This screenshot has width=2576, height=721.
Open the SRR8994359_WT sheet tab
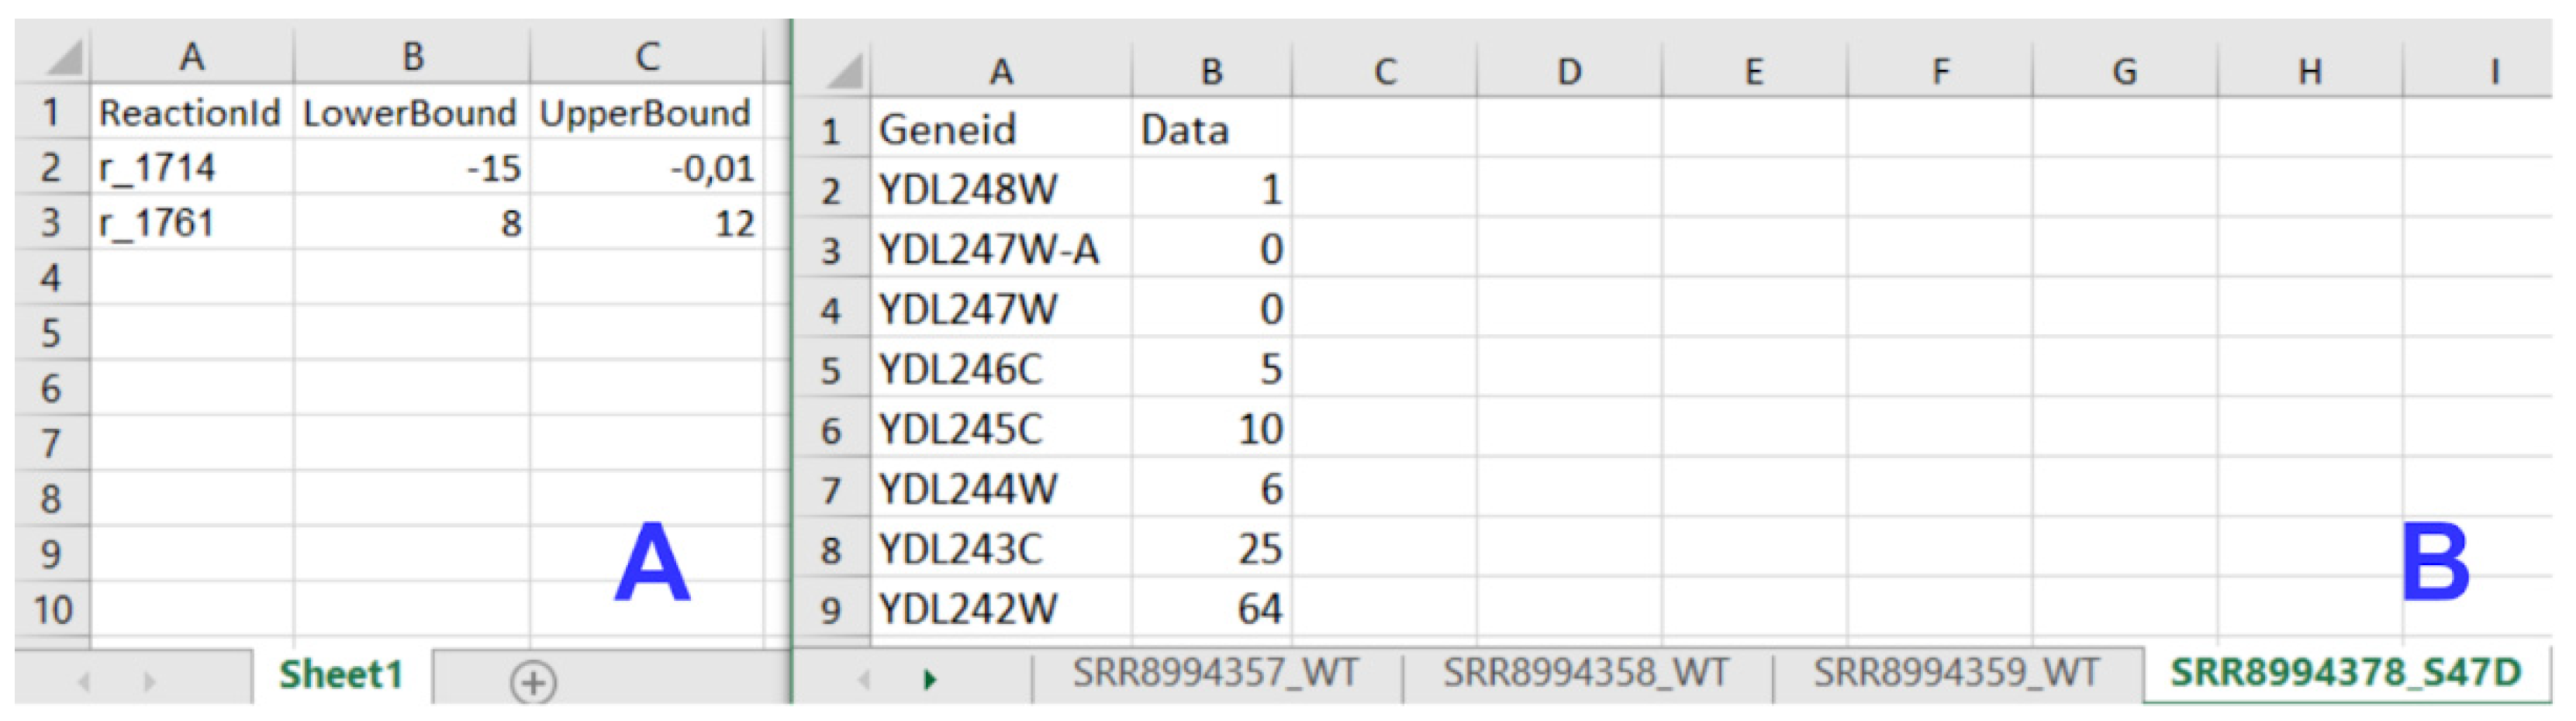1956,673
